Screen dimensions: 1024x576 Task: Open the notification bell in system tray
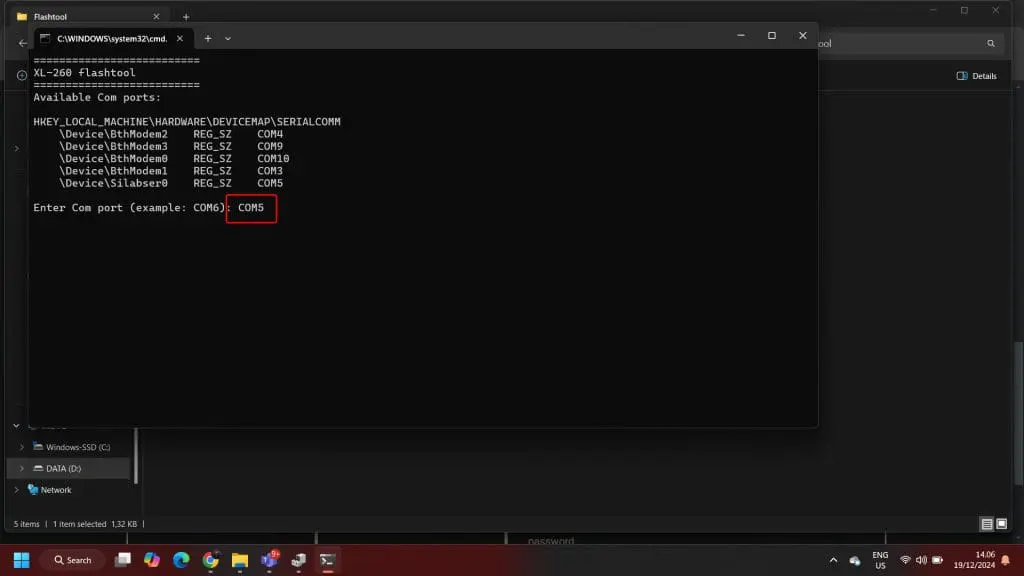click(x=1006, y=560)
